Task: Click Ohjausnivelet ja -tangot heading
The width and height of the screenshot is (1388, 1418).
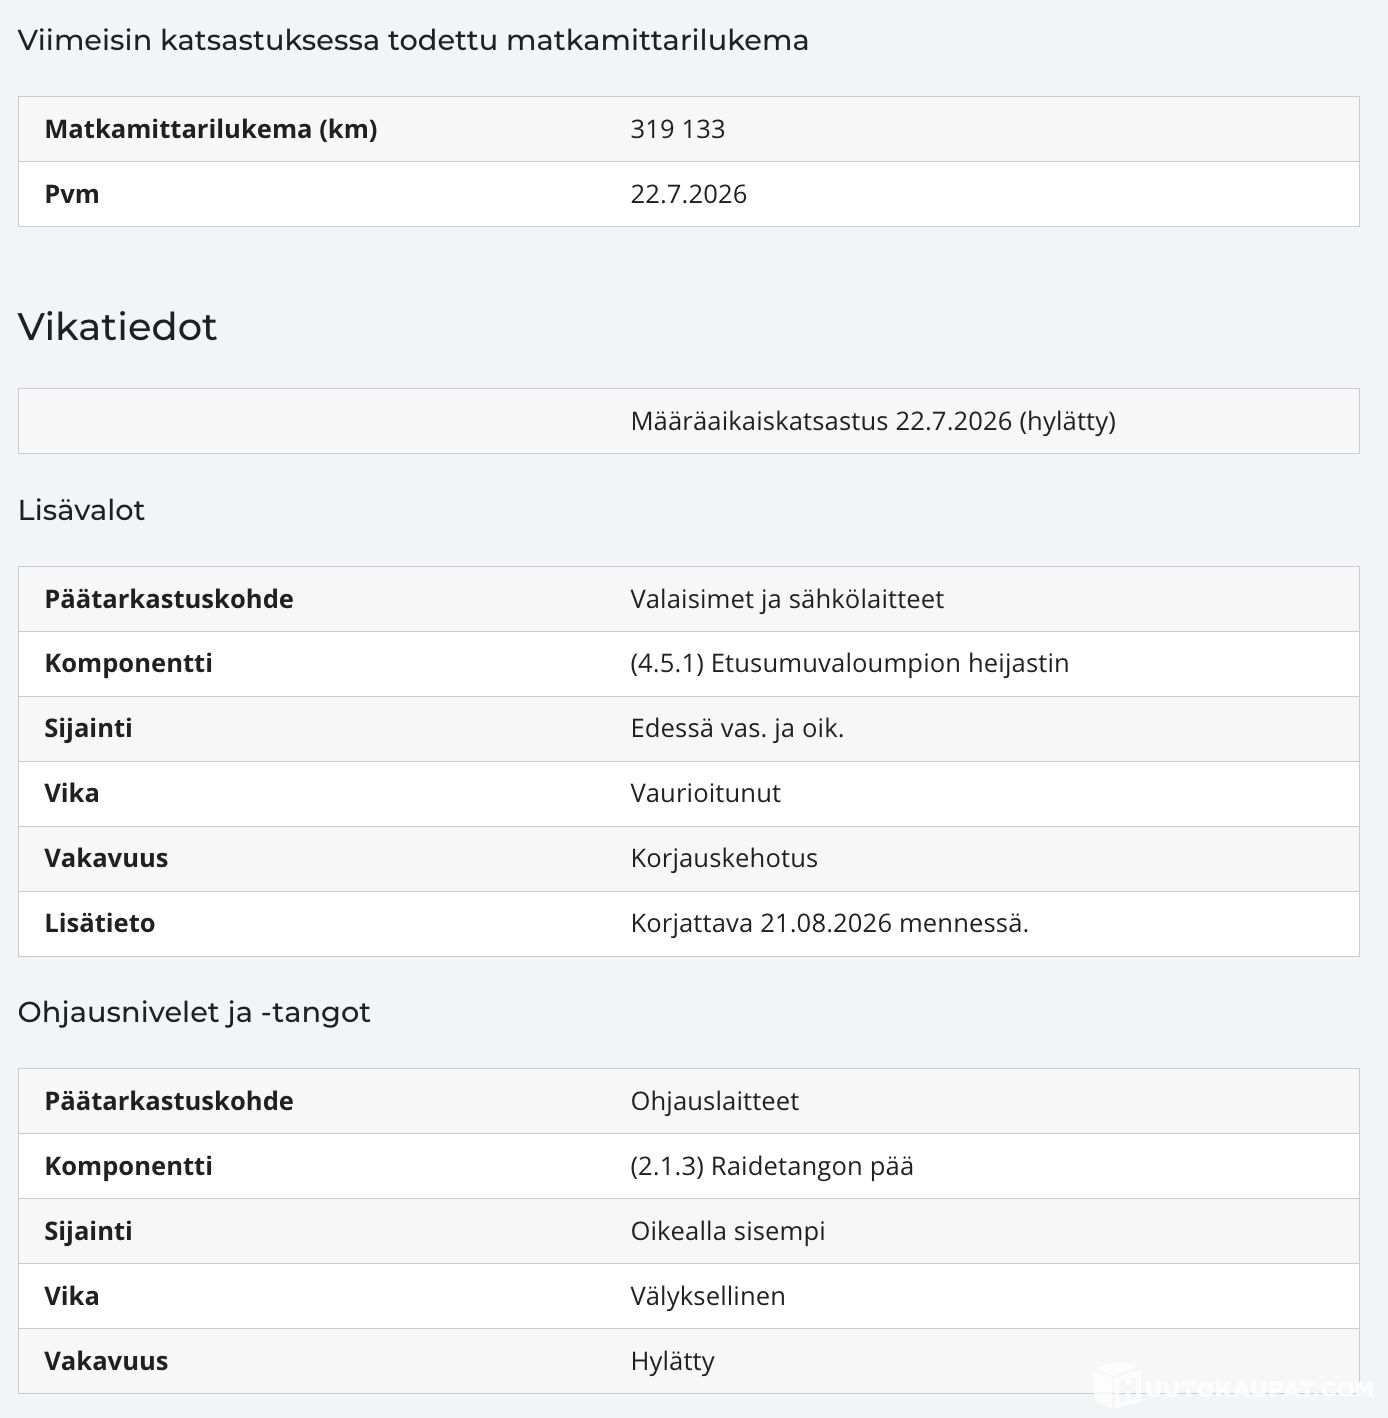Action: tap(194, 1012)
